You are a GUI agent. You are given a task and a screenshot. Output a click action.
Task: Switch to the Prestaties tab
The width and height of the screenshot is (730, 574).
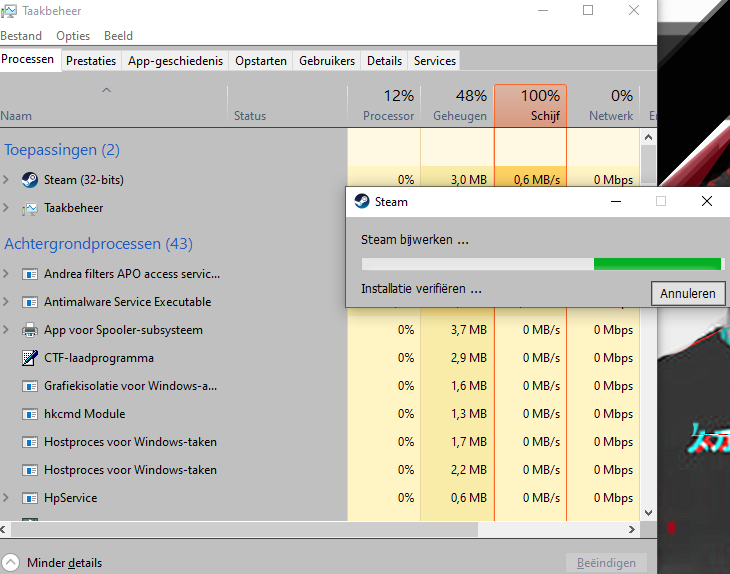pyautogui.click(x=91, y=61)
